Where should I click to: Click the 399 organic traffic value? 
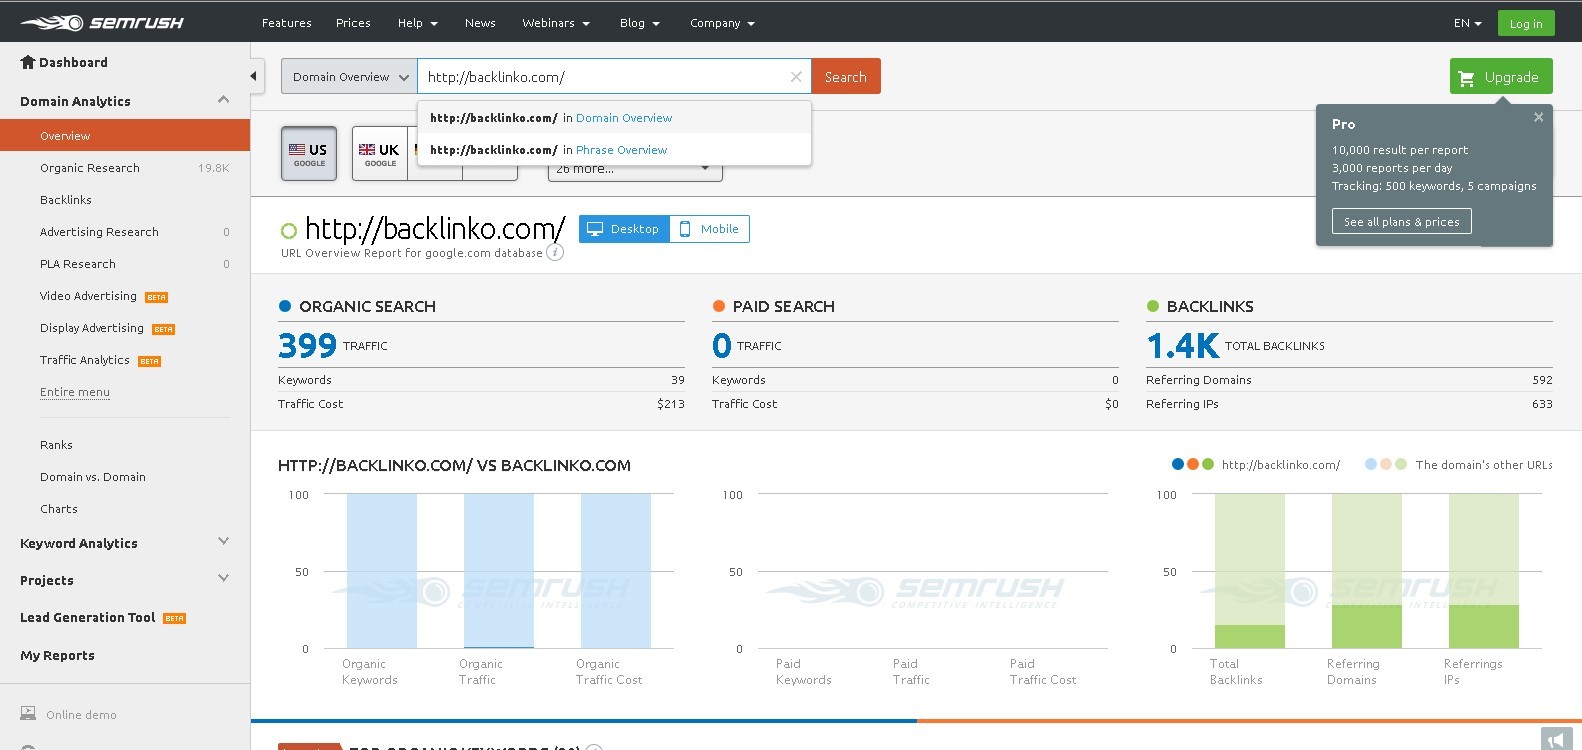tap(307, 346)
